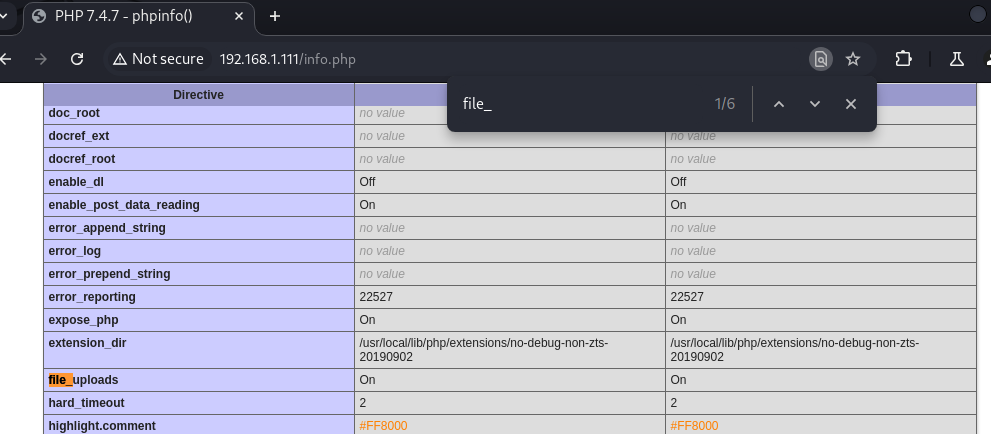Jump to previous find match
Image resolution: width=991 pixels, height=434 pixels.
779,104
